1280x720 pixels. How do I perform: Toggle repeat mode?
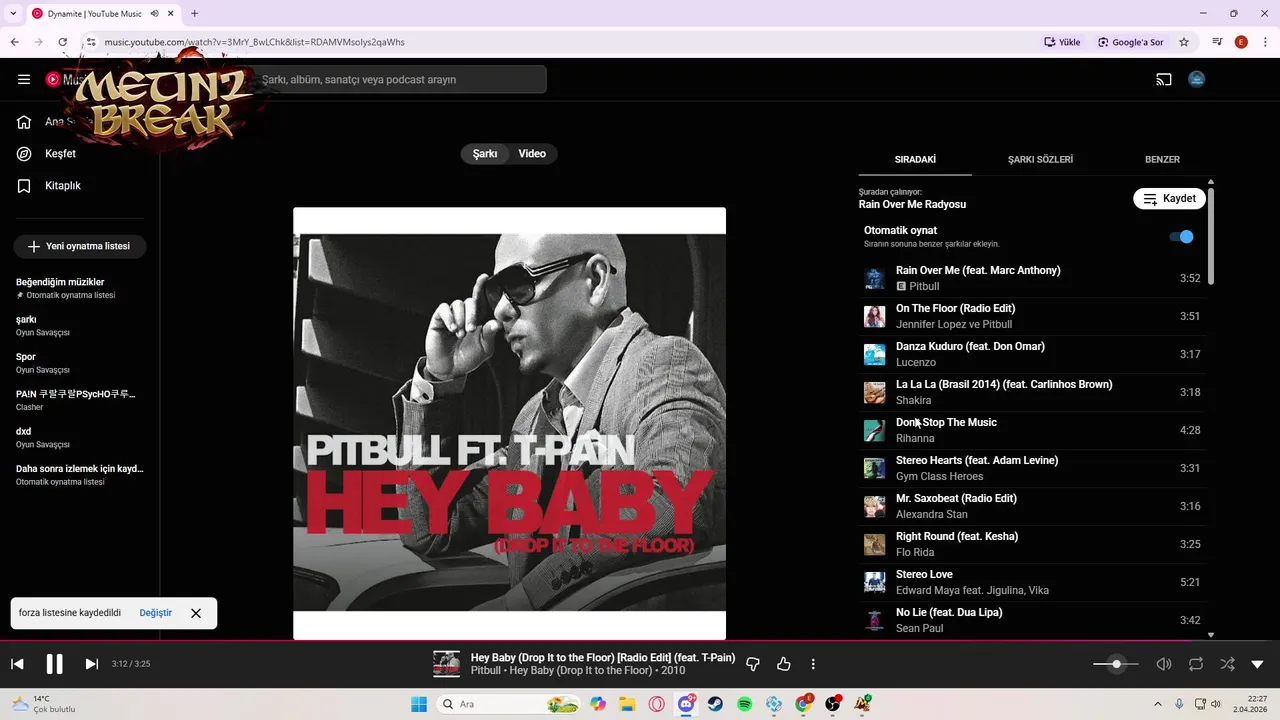coord(1196,664)
